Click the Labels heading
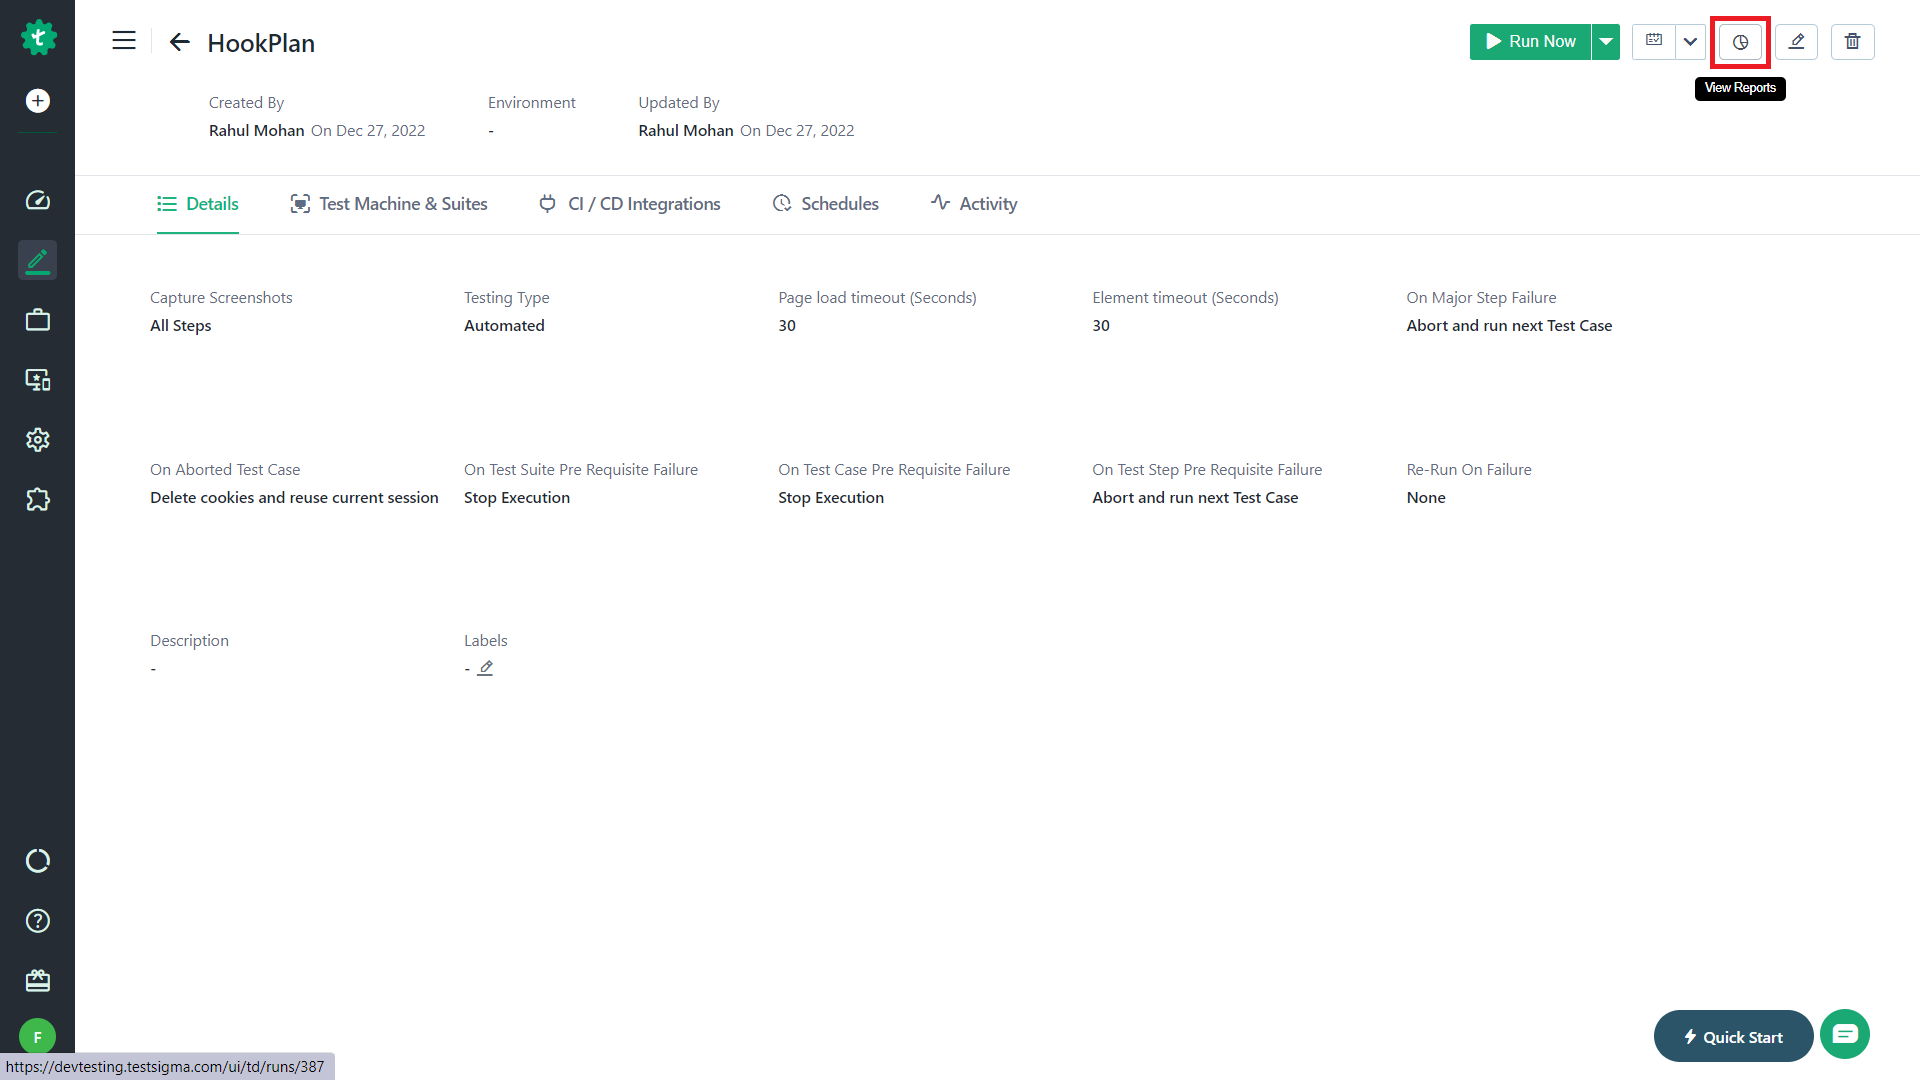This screenshot has height=1080, width=1920. [x=486, y=641]
